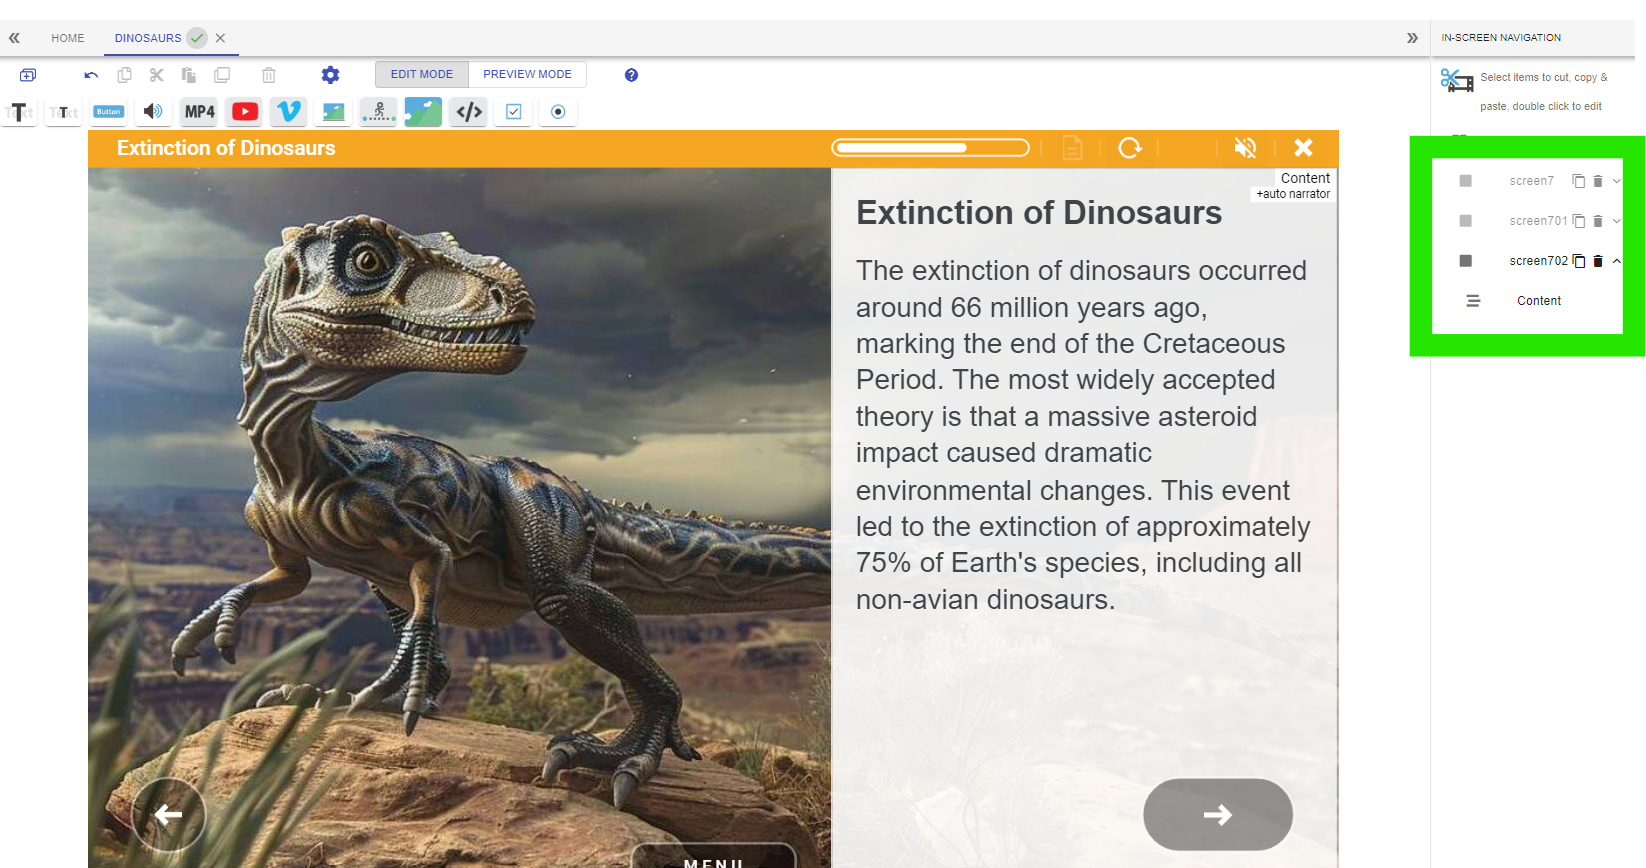The image size is (1646, 868).
Task: Switch to the HOME tab
Action: pos(68,38)
